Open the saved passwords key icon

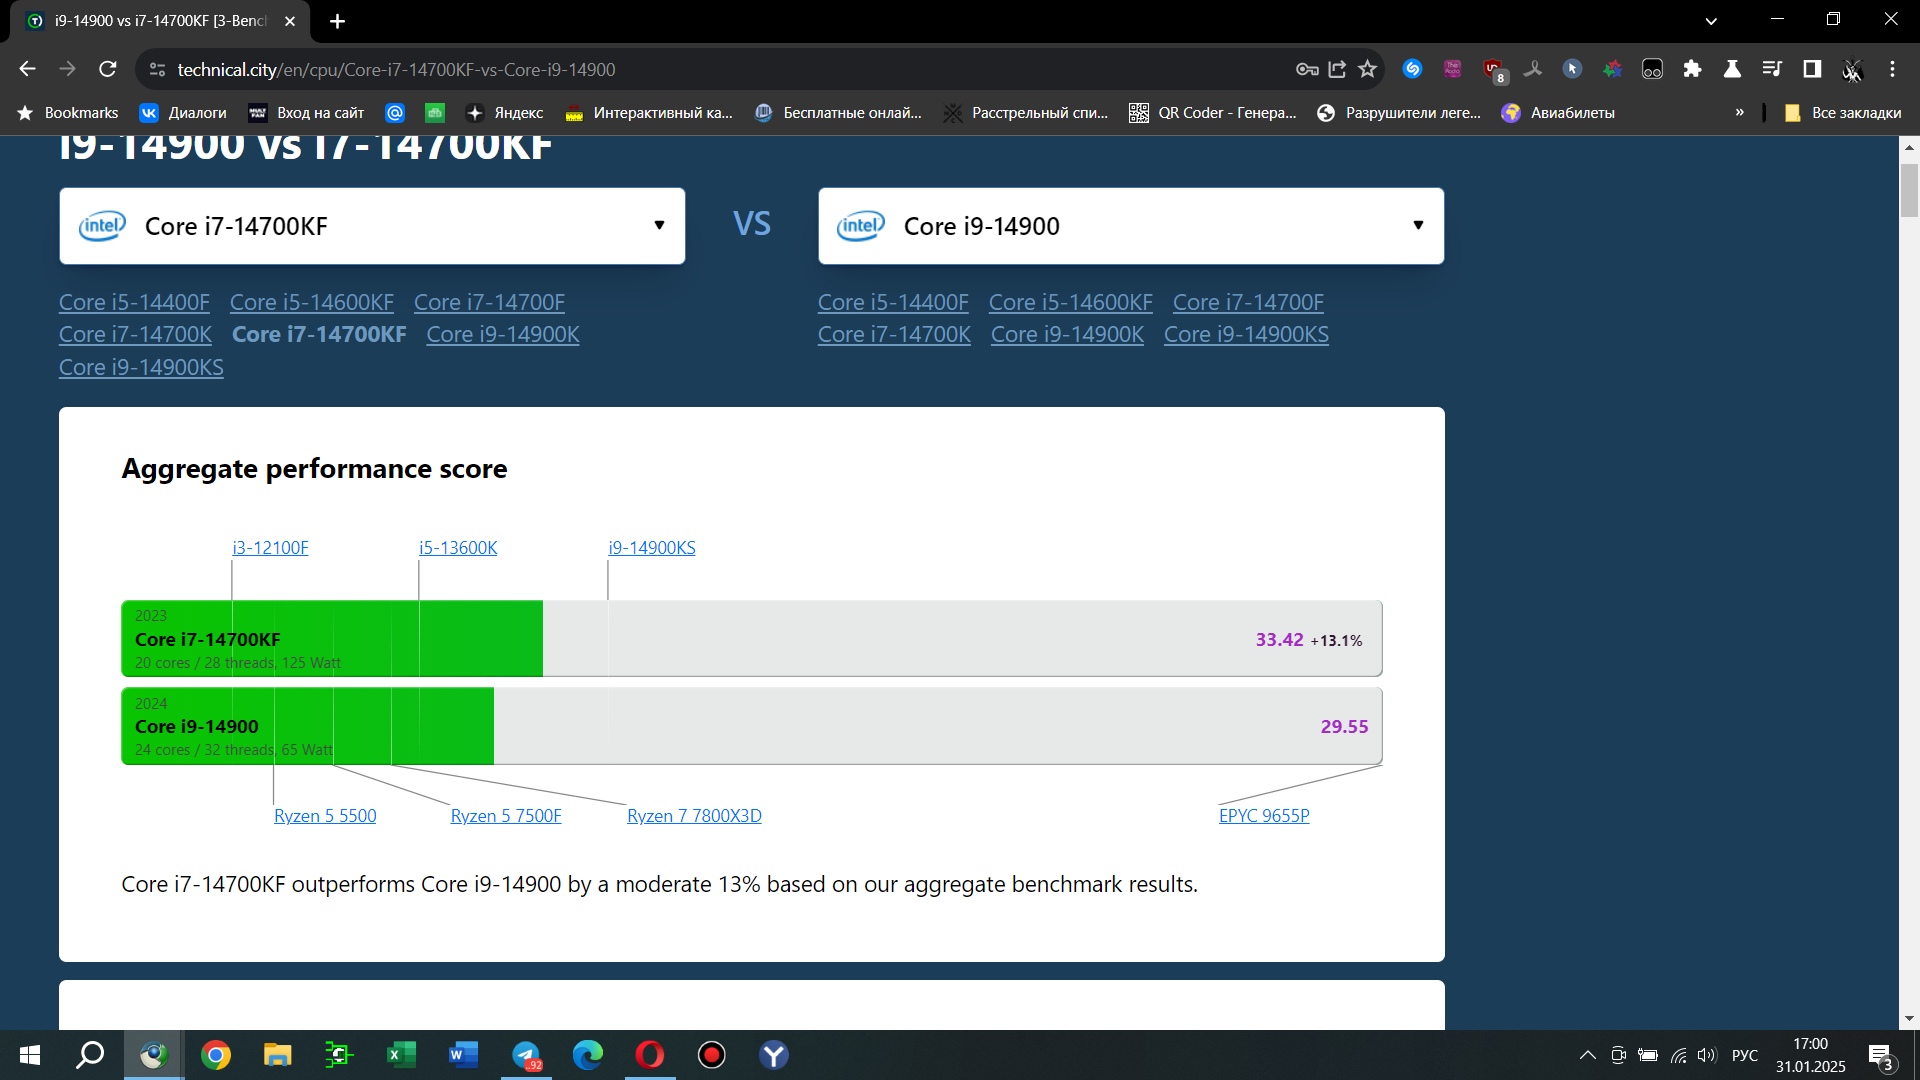[1307, 69]
